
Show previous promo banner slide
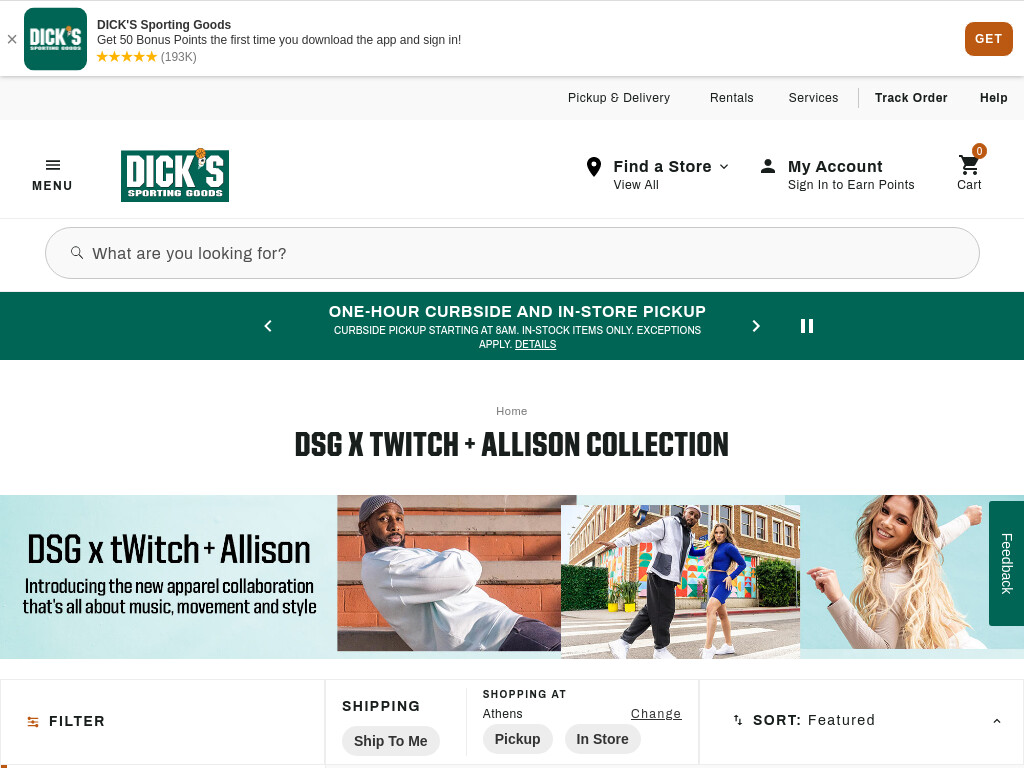[268, 326]
